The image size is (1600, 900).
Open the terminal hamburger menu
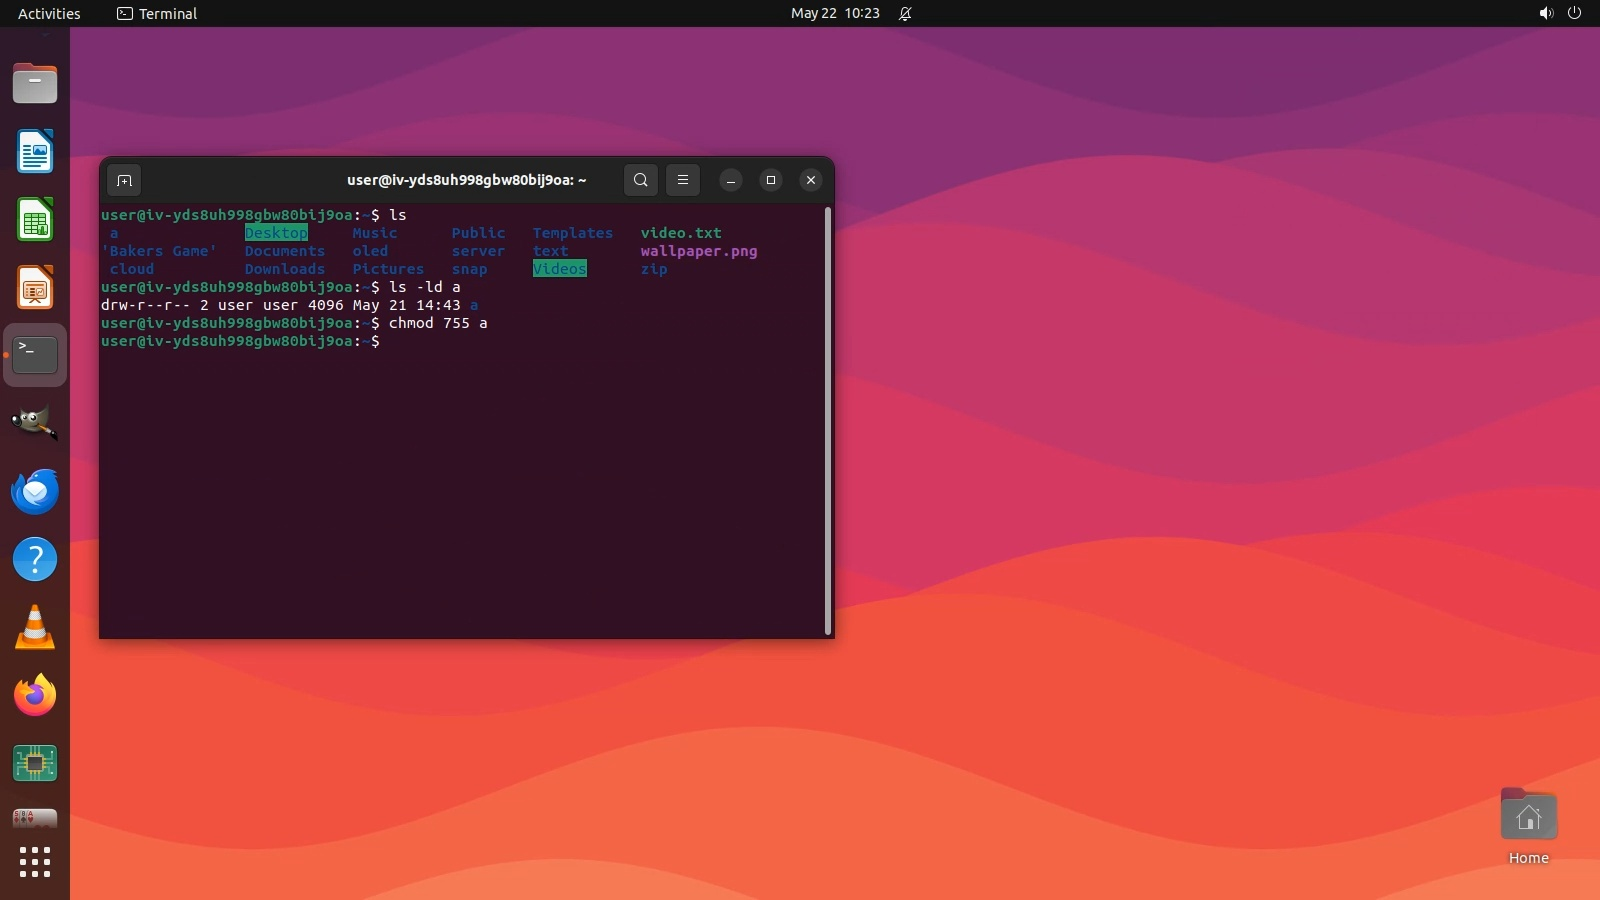click(x=683, y=180)
